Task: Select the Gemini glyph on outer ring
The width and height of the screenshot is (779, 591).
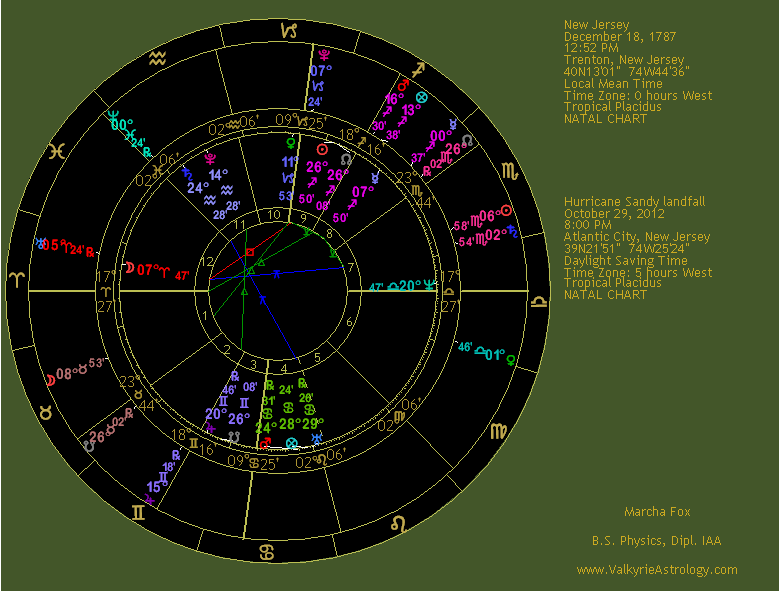Action: (136, 513)
